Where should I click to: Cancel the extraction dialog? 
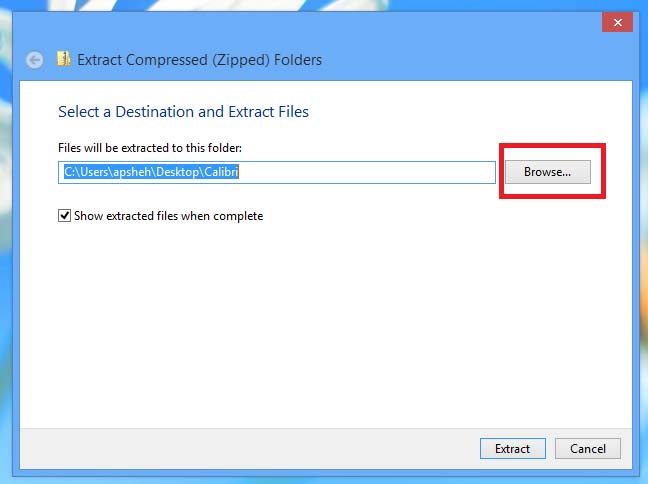pos(587,448)
